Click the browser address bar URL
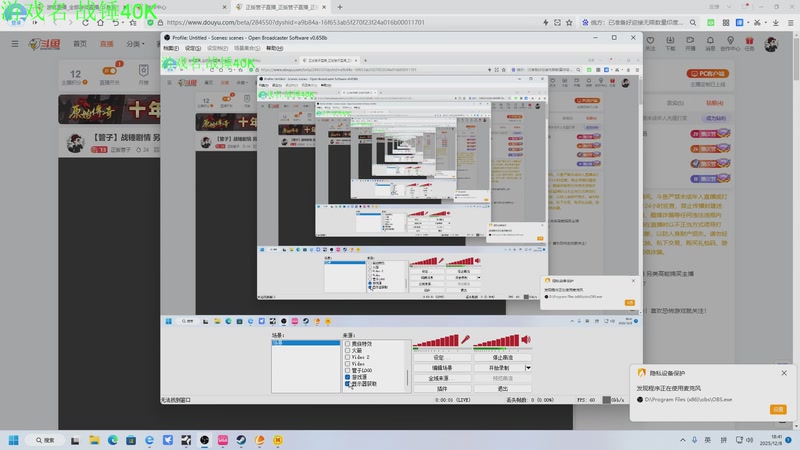This screenshot has height=450, width=800. 295,22
